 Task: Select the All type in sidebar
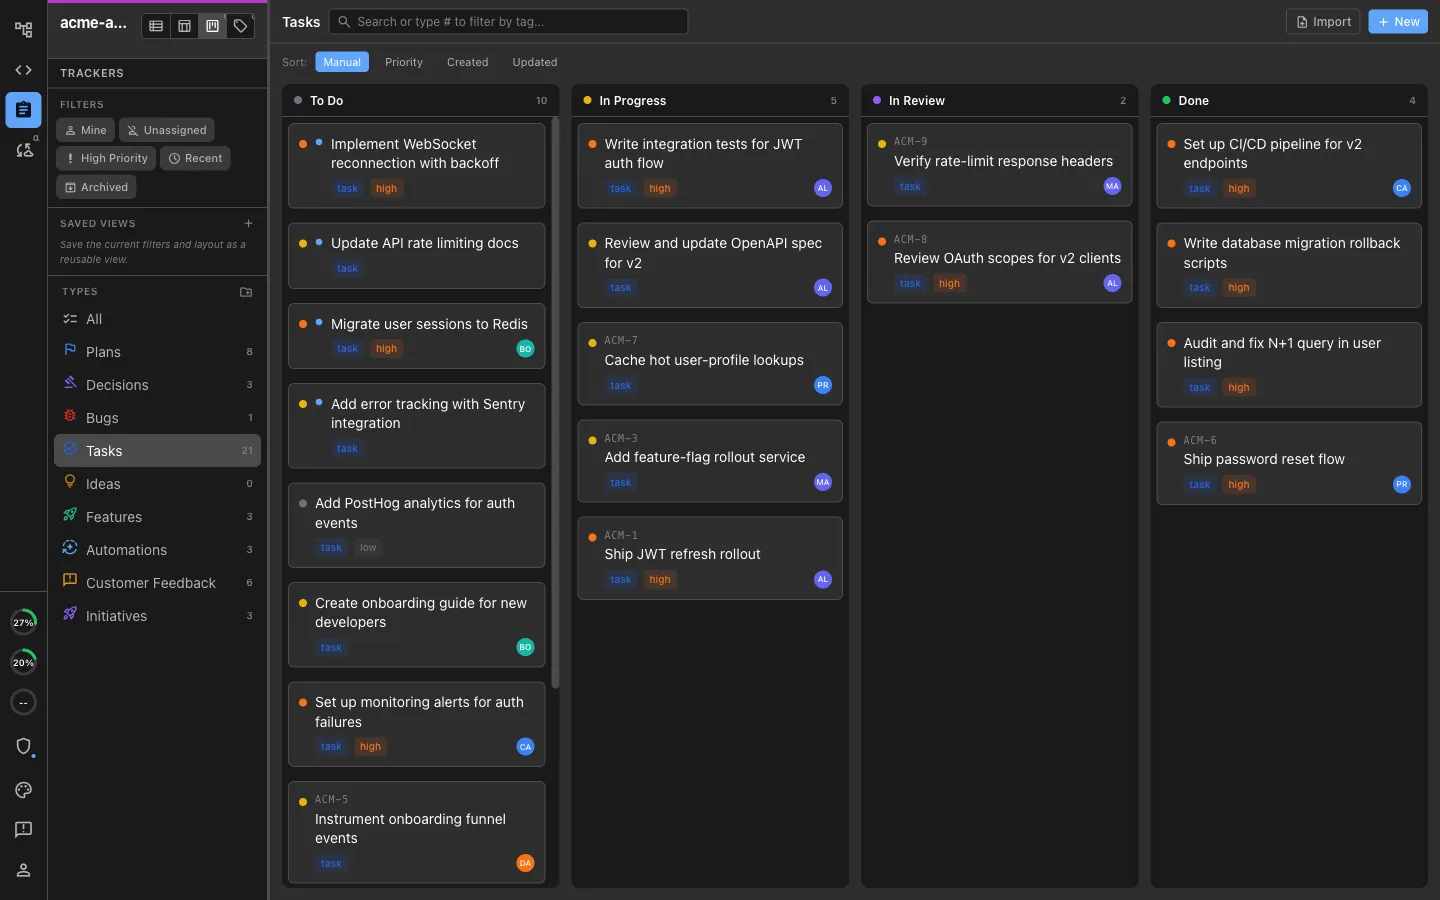pyautogui.click(x=157, y=319)
